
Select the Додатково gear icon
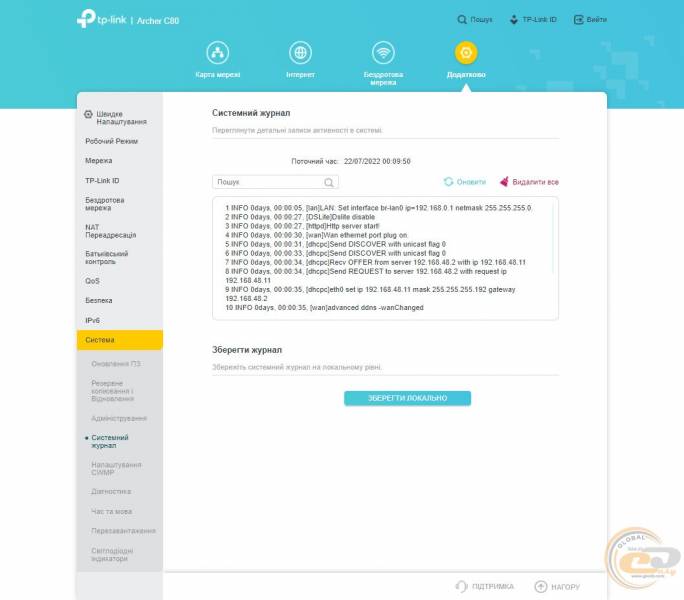click(466, 53)
